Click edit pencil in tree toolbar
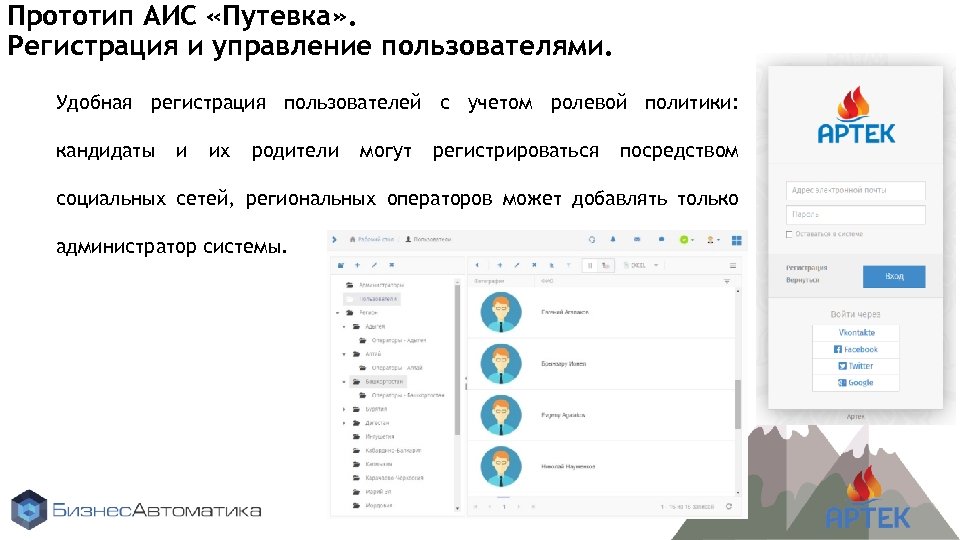960x540 pixels. tap(374, 265)
